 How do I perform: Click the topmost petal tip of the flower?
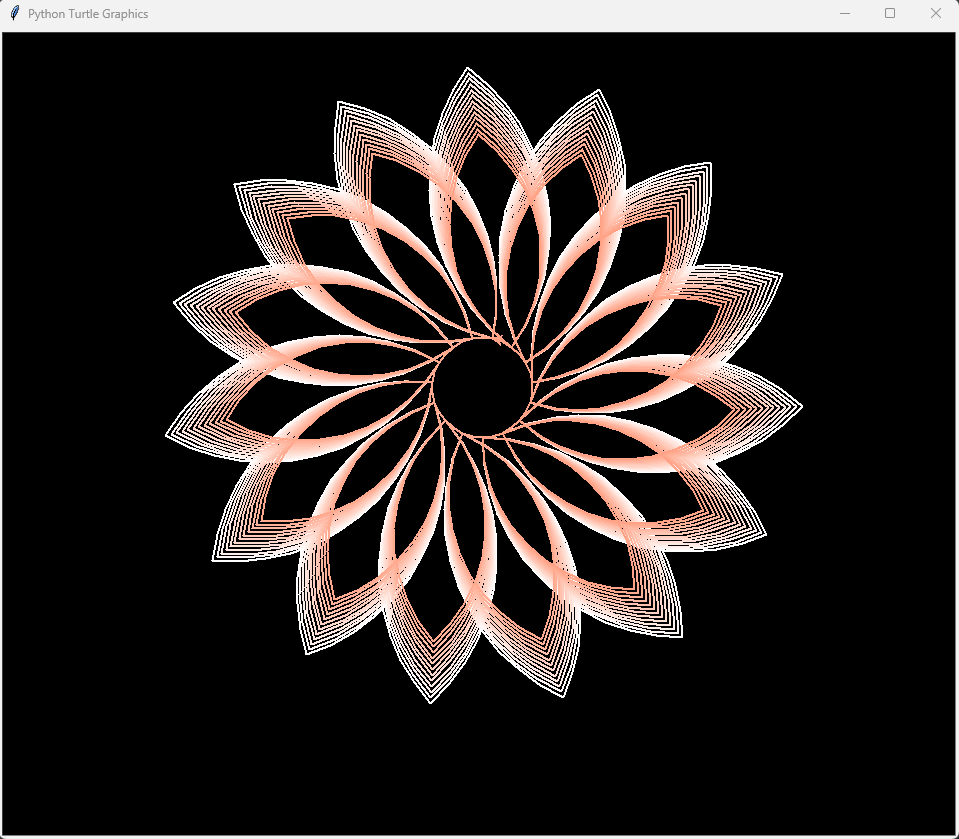pos(467,70)
